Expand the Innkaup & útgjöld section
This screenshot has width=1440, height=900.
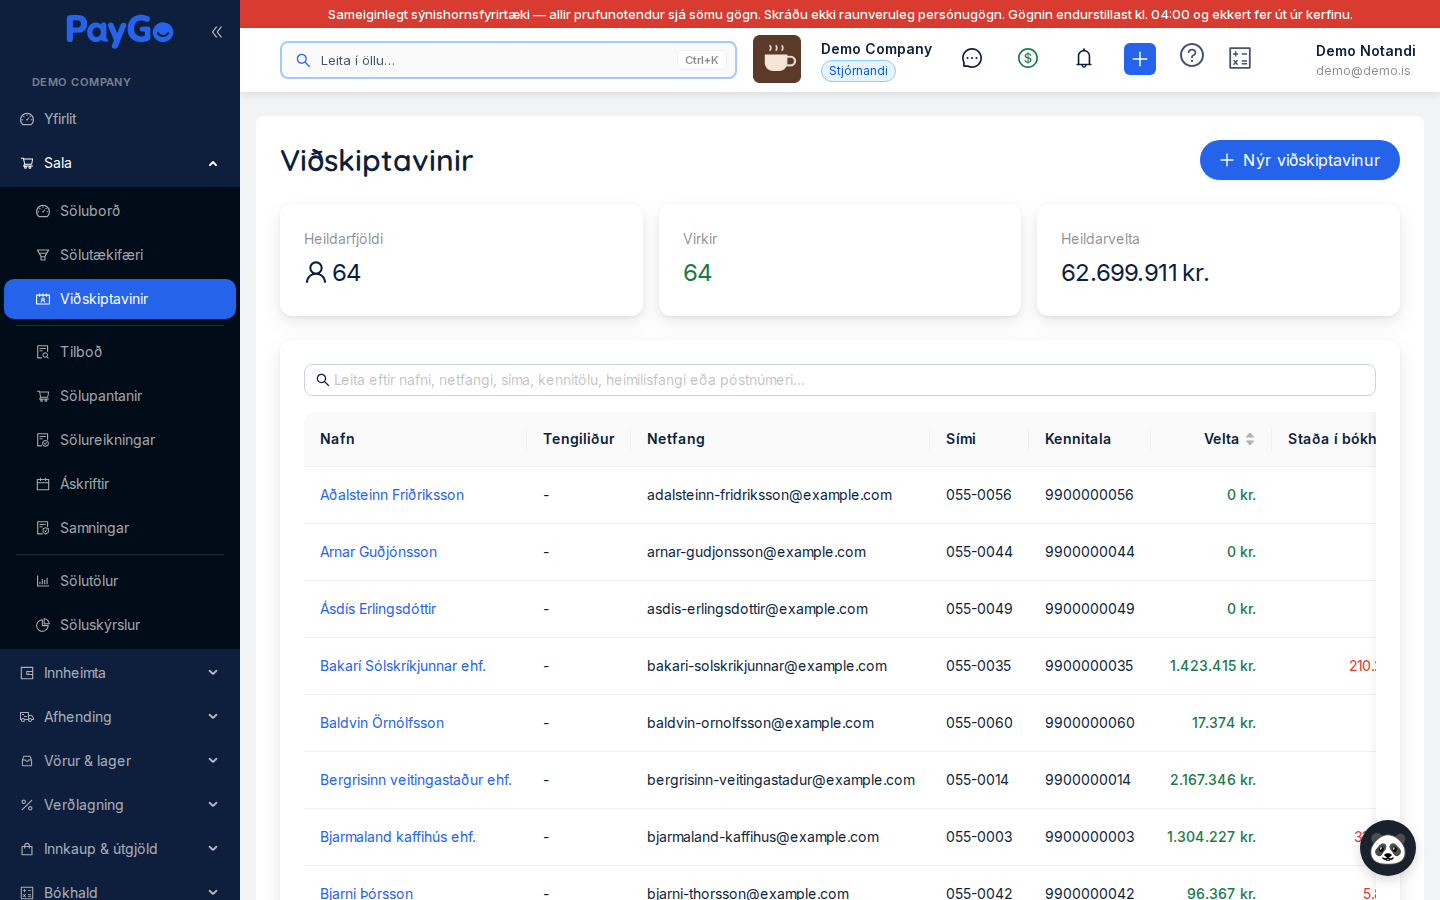pos(213,849)
